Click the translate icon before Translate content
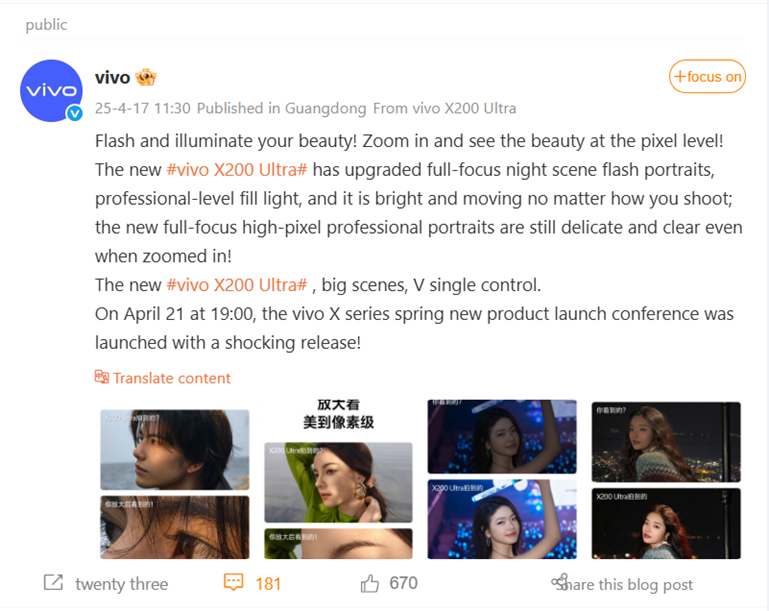The image size is (769, 611). coord(102,377)
